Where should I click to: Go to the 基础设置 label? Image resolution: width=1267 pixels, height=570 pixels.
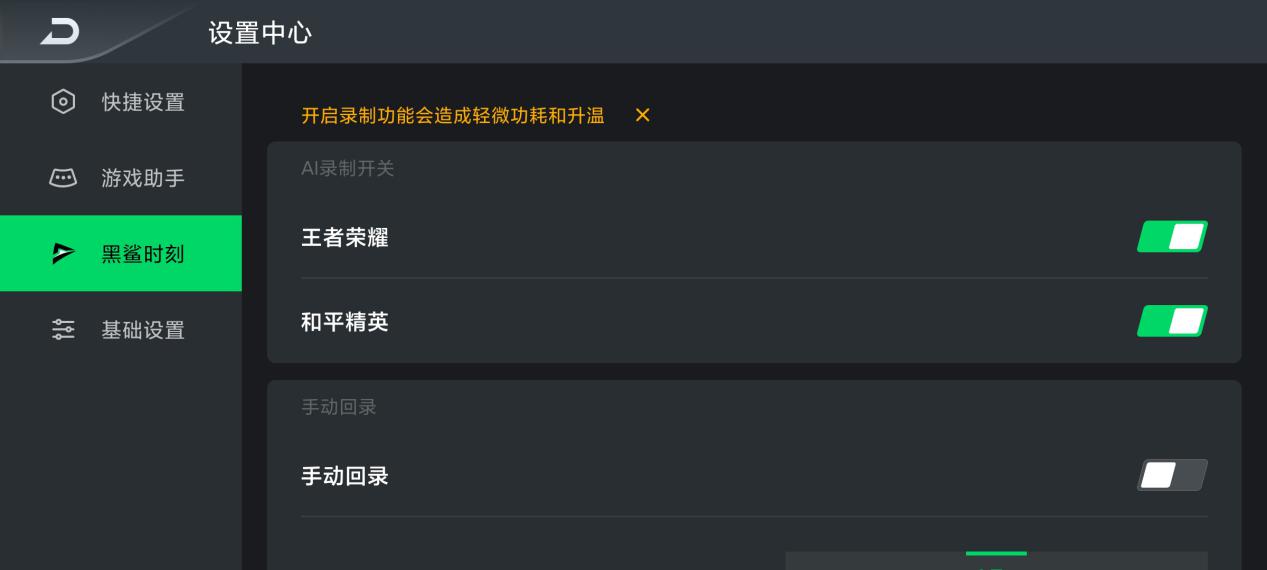143,330
